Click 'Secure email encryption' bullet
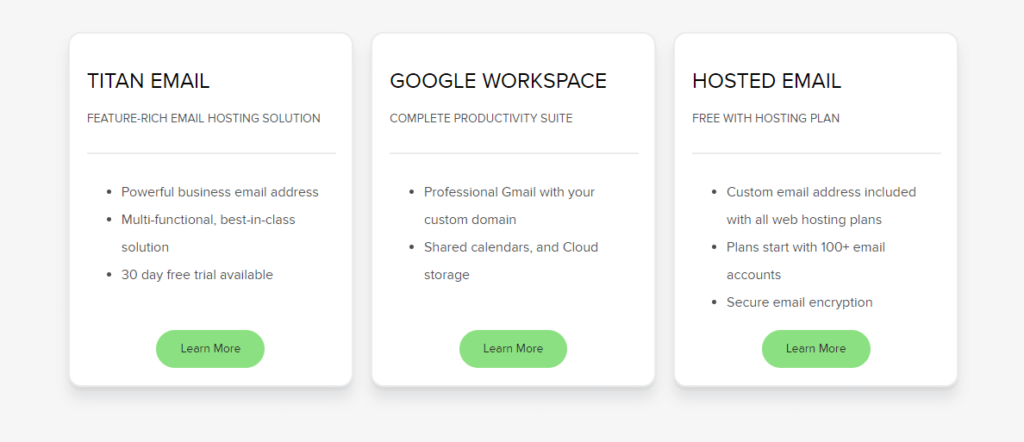The width and height of the screenshot is (1024, 442). [x=799, y=302]
